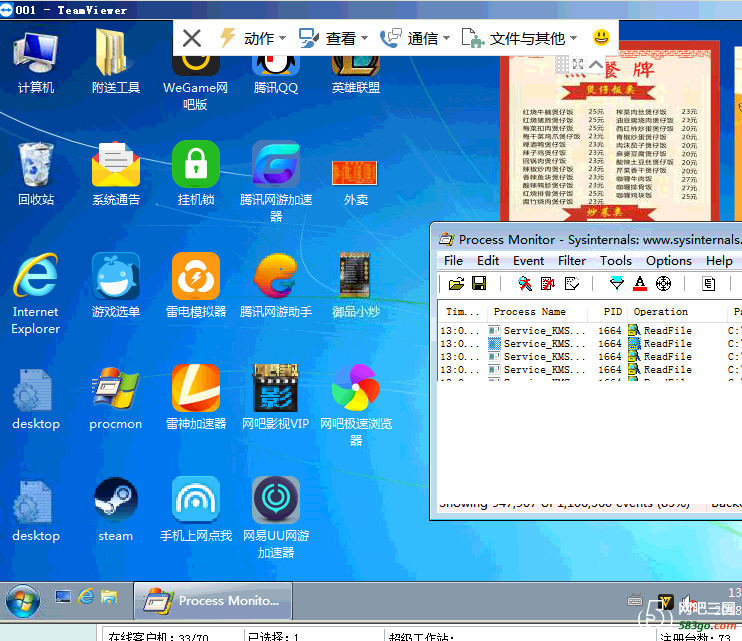Click the Process Monitor taskbar button
The height and width of the screenshot is (641, 742).
(x=213, y=601)
